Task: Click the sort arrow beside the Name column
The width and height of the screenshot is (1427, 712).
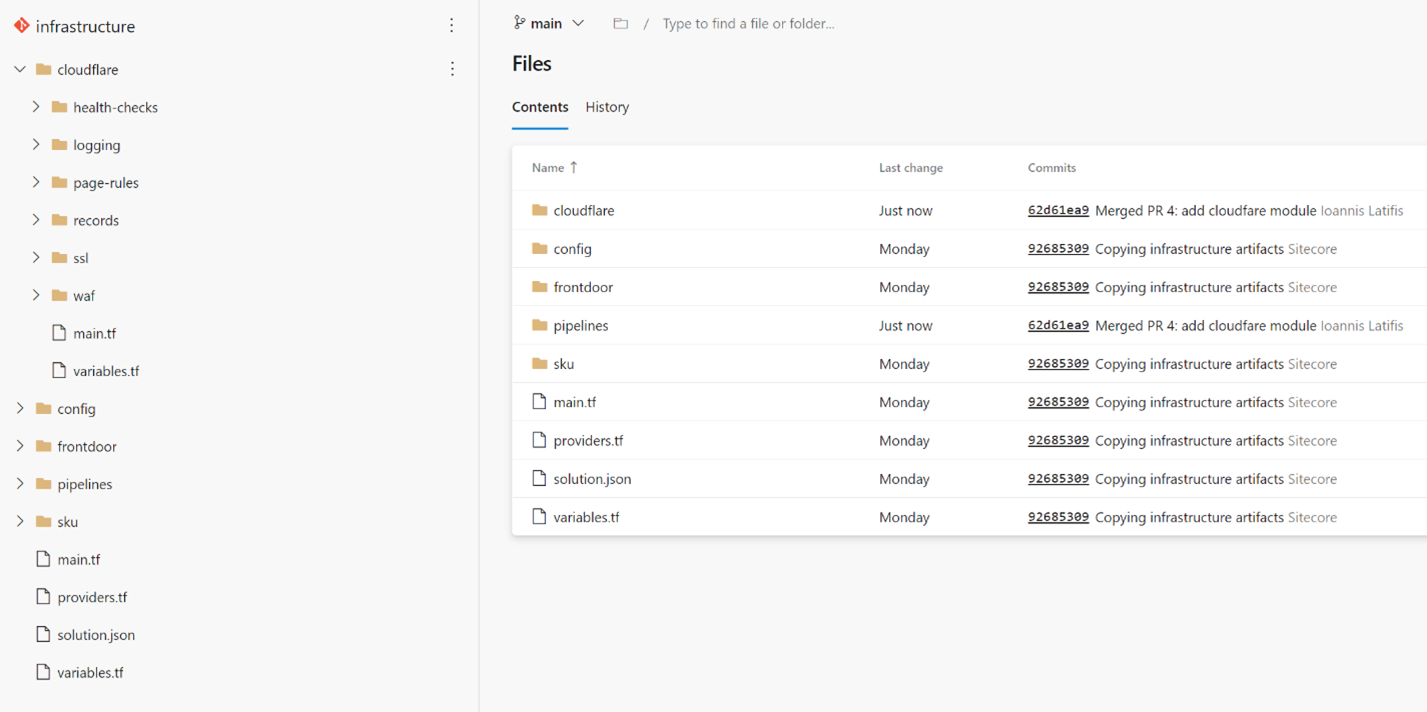Action: [x=574, y=167]
